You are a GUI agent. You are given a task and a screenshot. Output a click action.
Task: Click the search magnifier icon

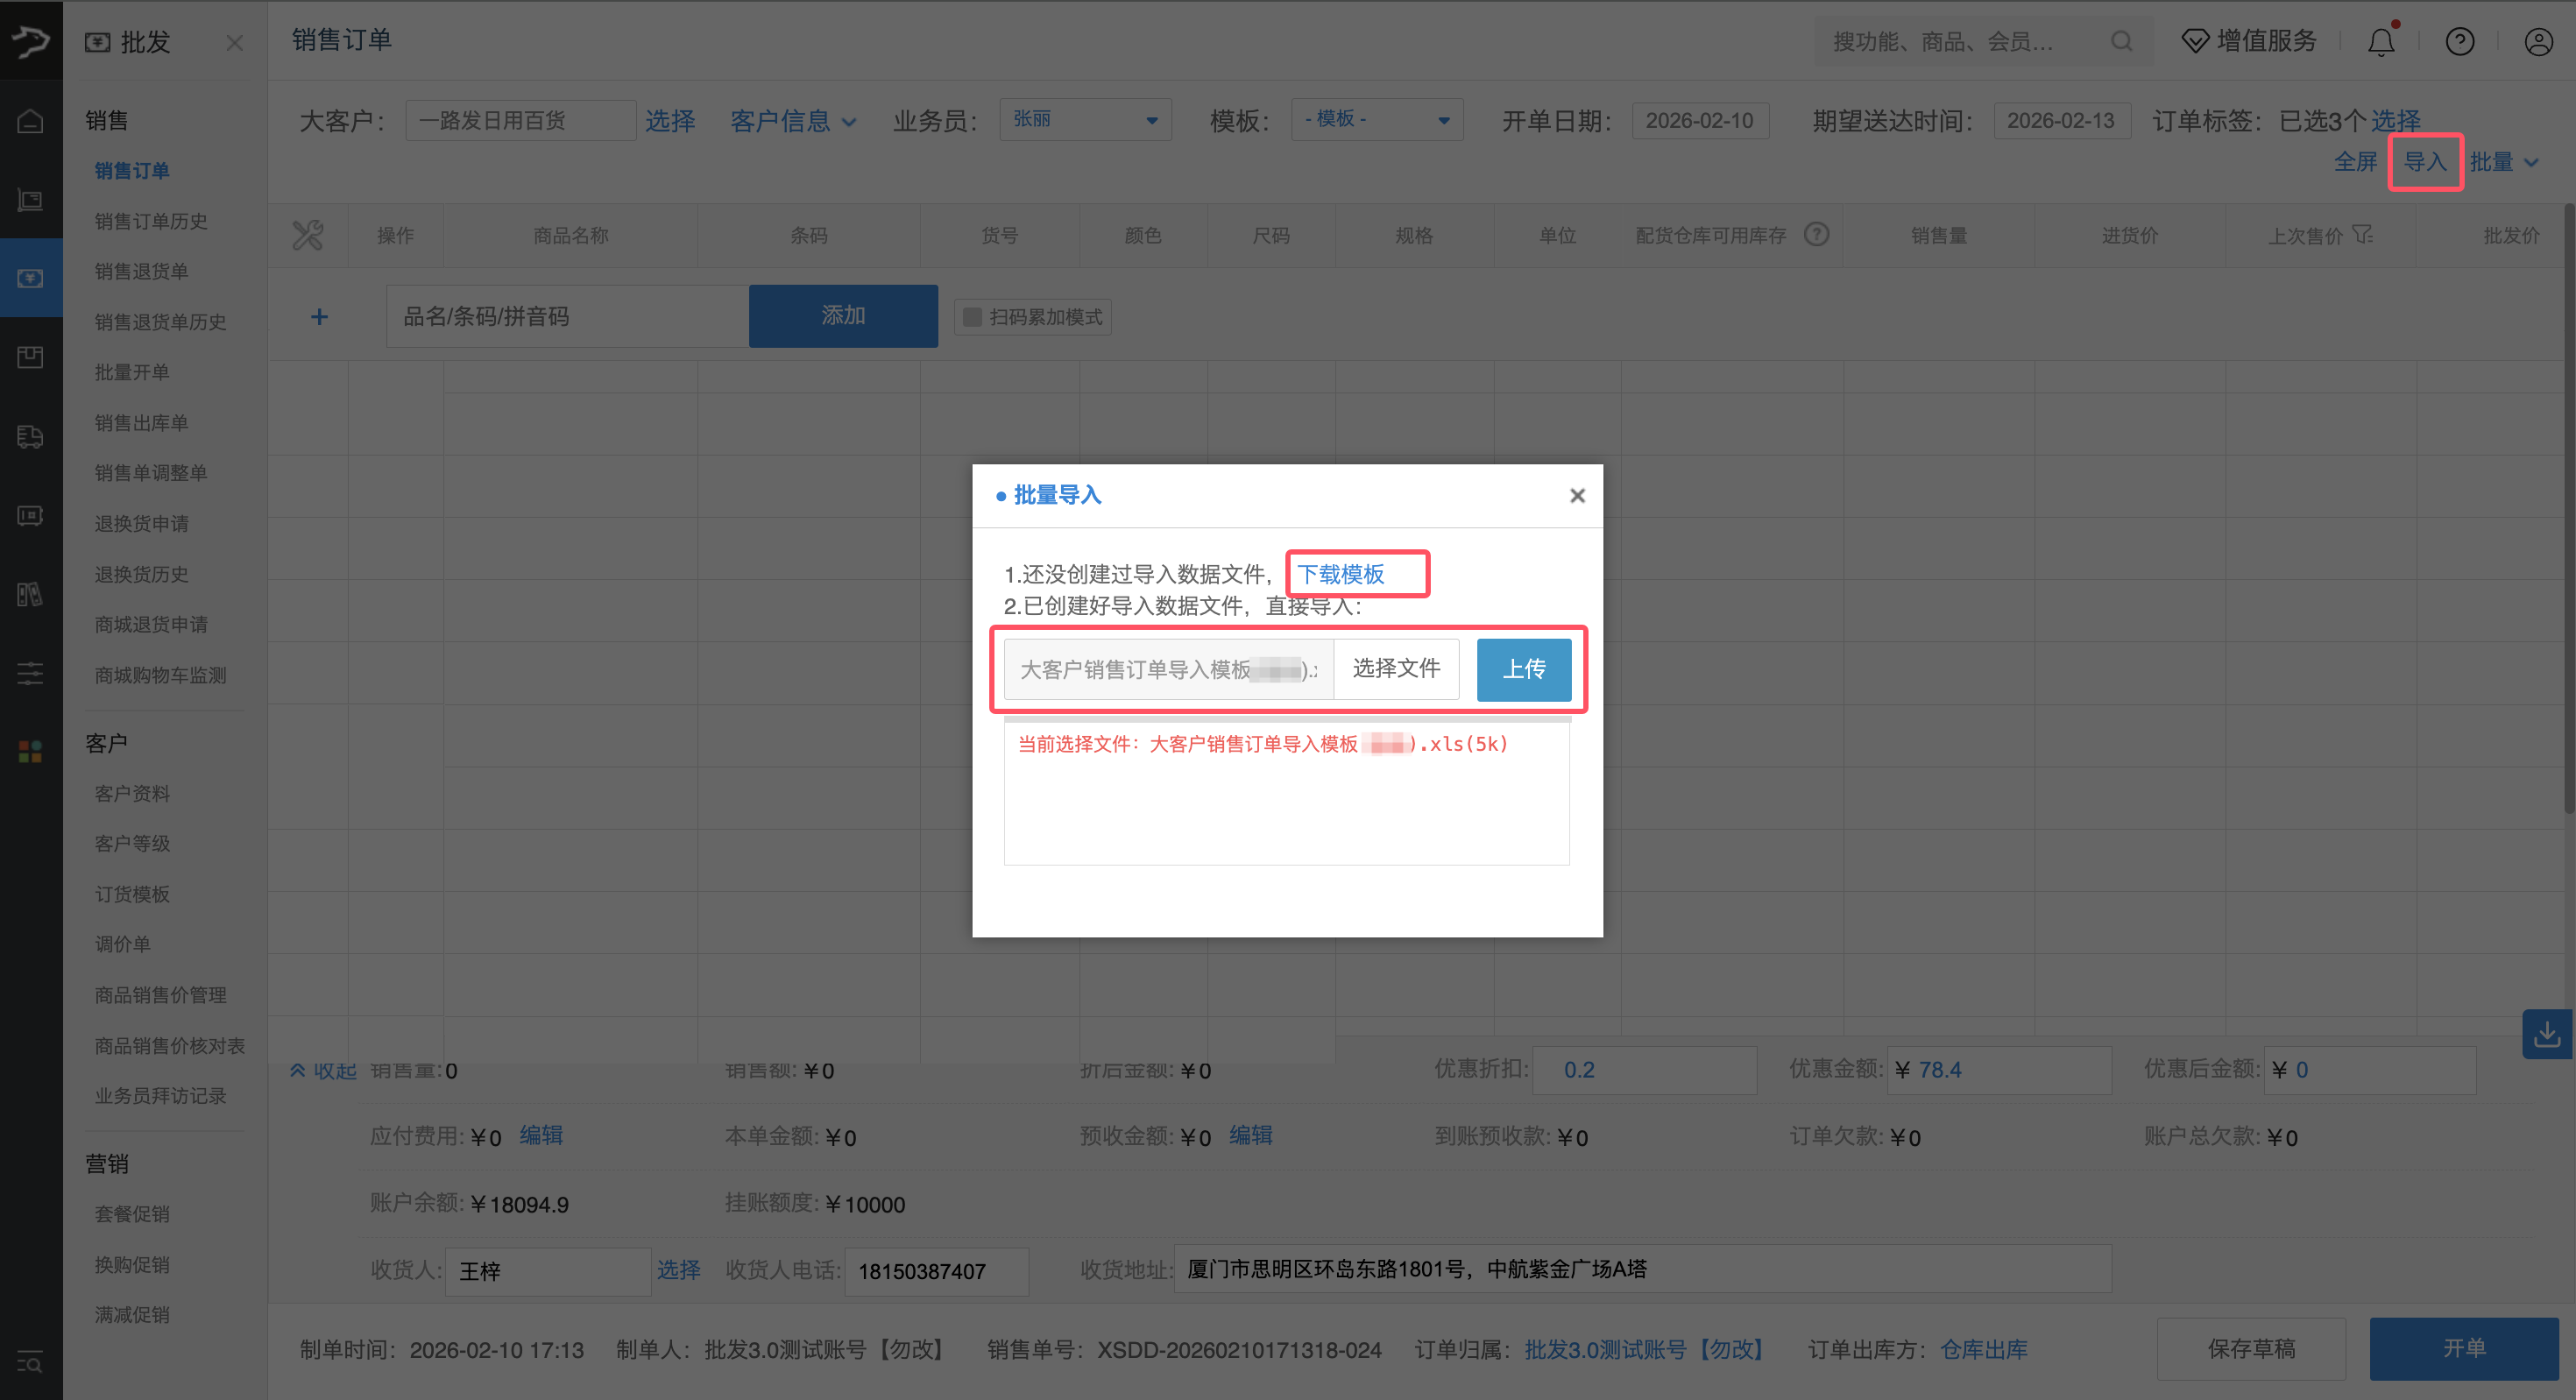(2121, 42)
